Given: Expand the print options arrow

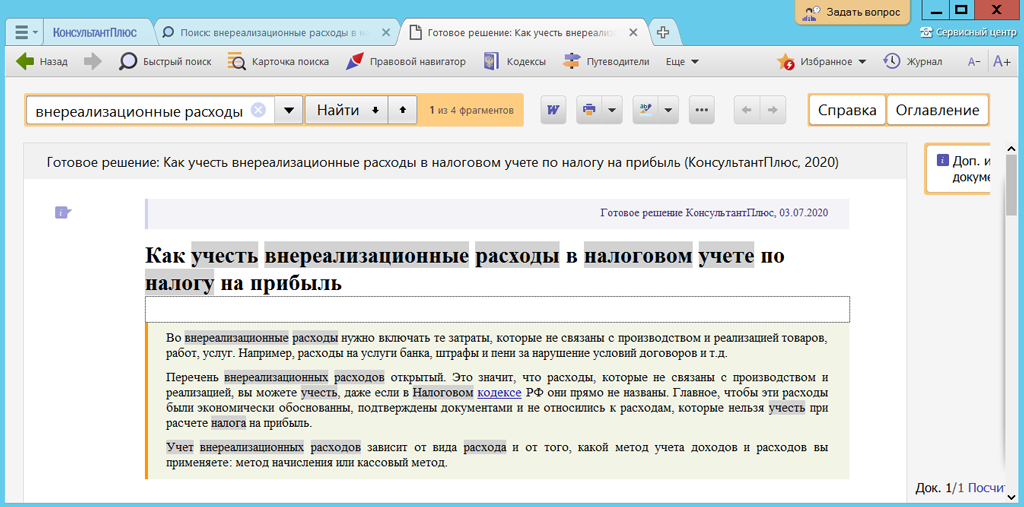Looking at the screenshot, I should (x=610, y=110).
